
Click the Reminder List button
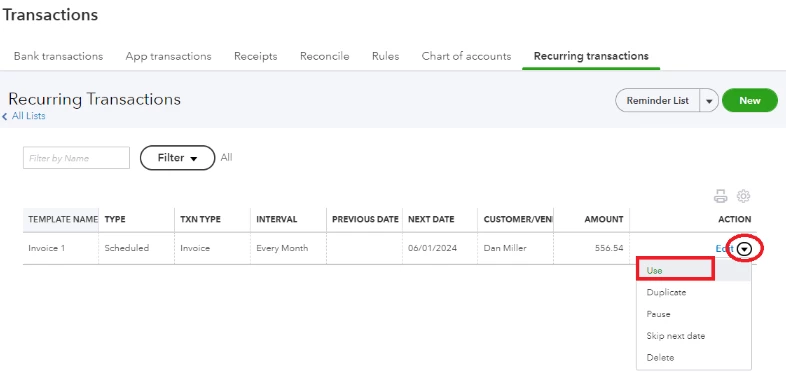658,101
